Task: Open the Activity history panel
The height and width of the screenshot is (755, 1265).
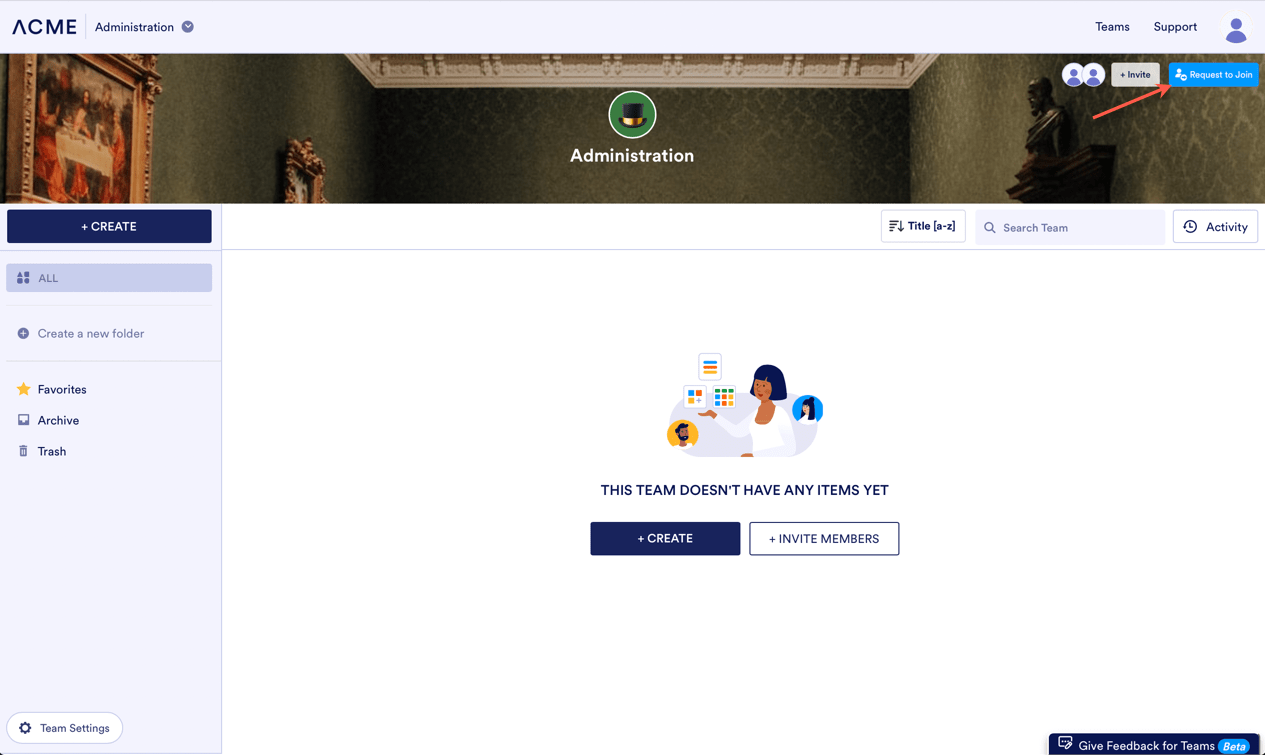Action: click(x=1215, y=227)
